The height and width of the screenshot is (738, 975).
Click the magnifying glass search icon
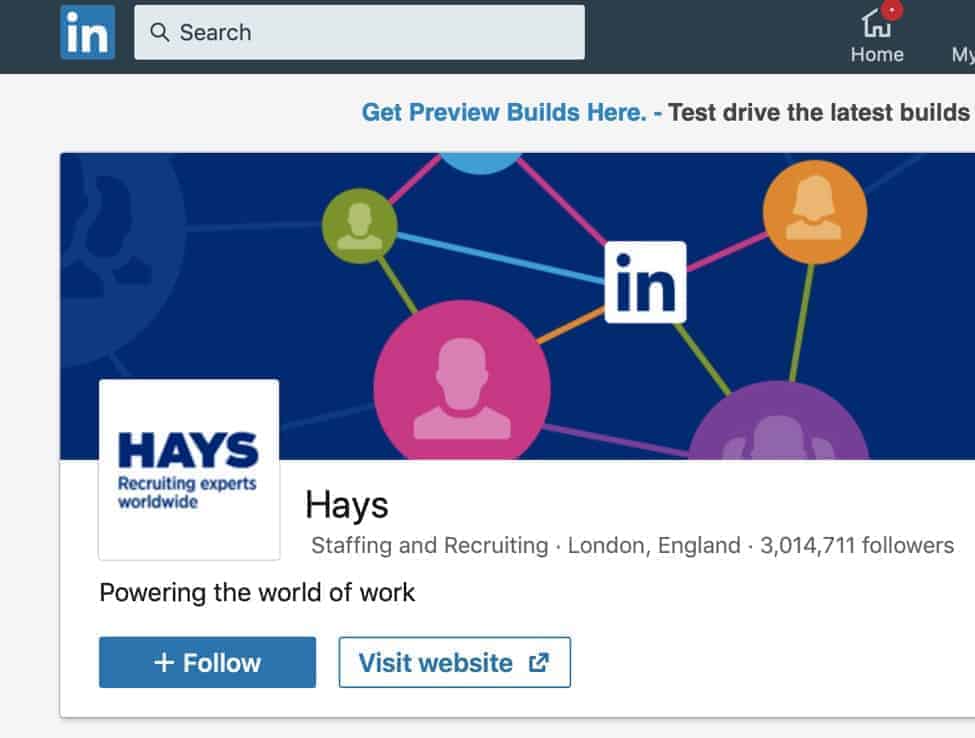click(160, 32)
